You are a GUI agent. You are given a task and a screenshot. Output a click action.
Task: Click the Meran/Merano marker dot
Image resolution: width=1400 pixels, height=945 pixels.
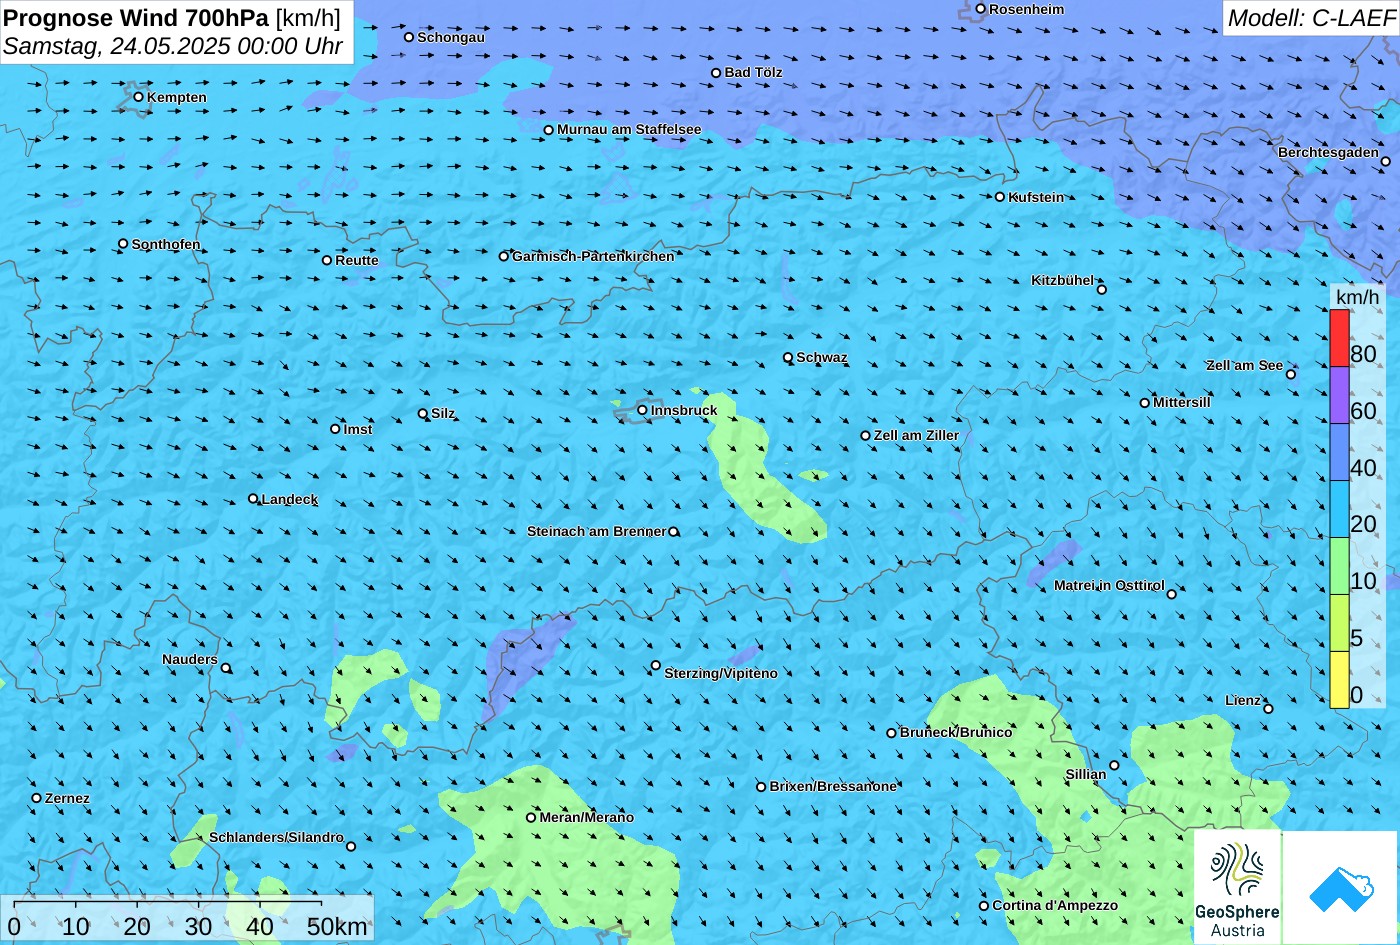click(531, 817)
